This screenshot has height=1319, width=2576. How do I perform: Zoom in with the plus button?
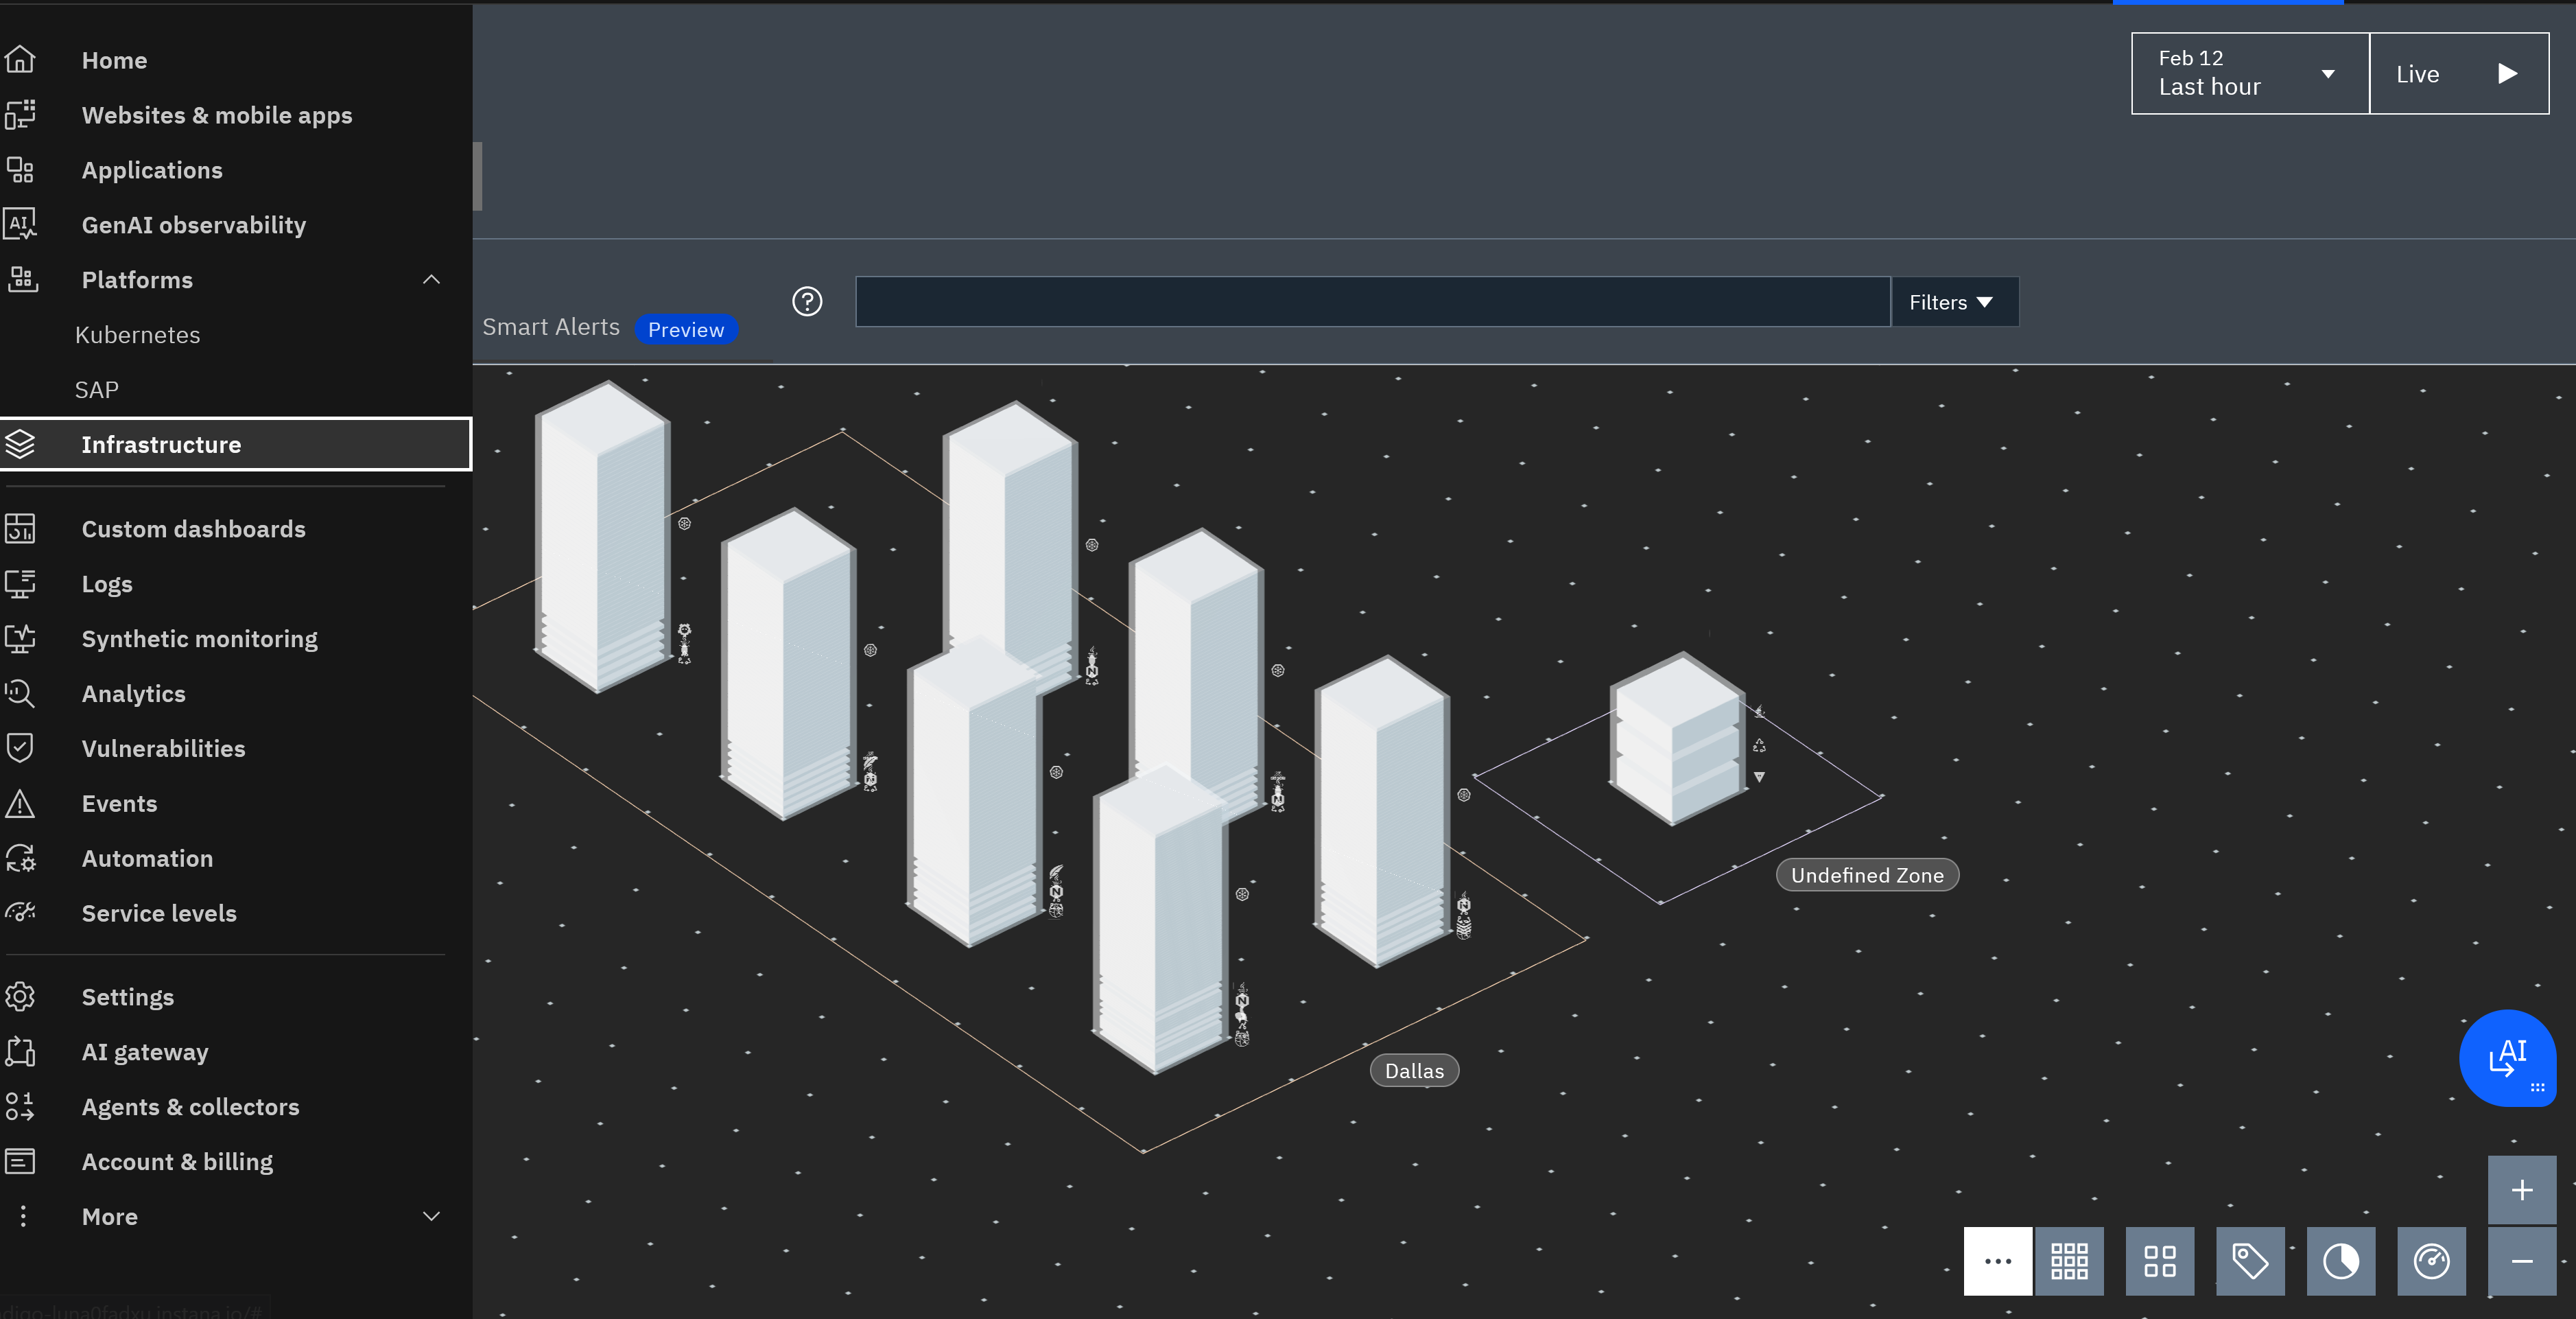[x=2522, y=1190]
